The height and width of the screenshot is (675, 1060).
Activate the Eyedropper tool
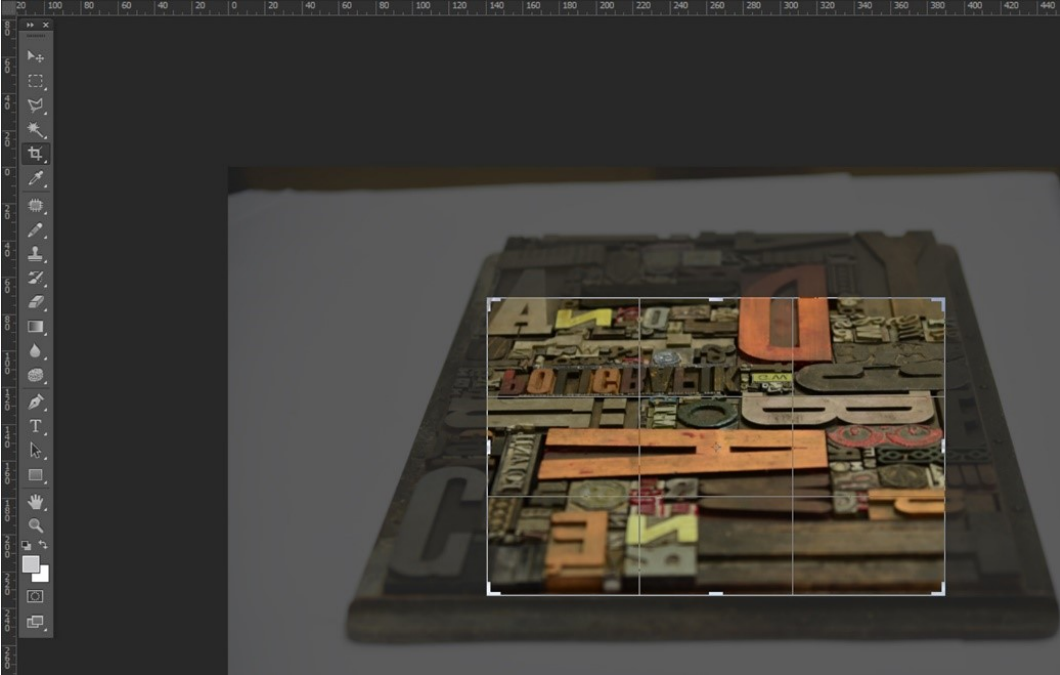click(x=35, y=178)
